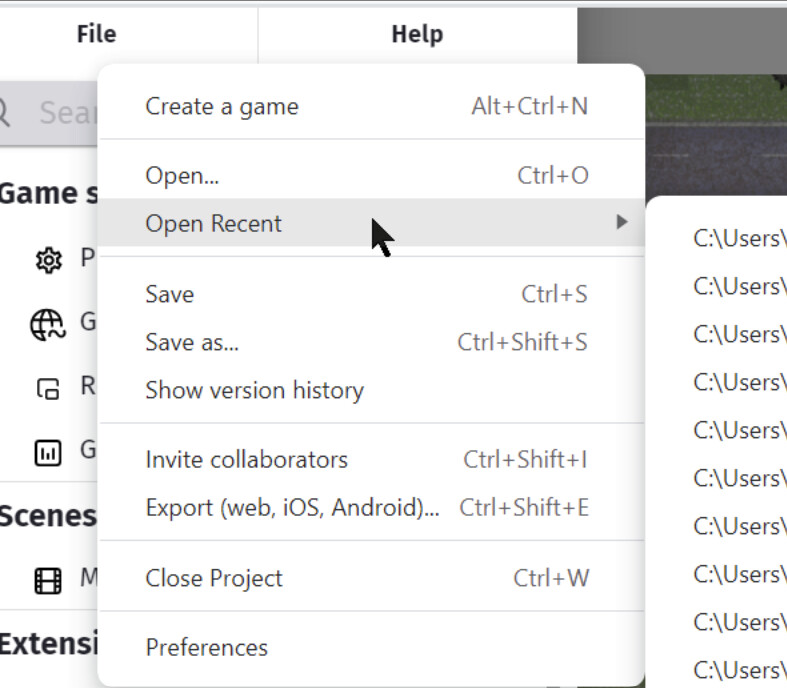This screenshot has height=688, width=787.
Task: Choose Create a game from the File menu
Action: point(222,107)
